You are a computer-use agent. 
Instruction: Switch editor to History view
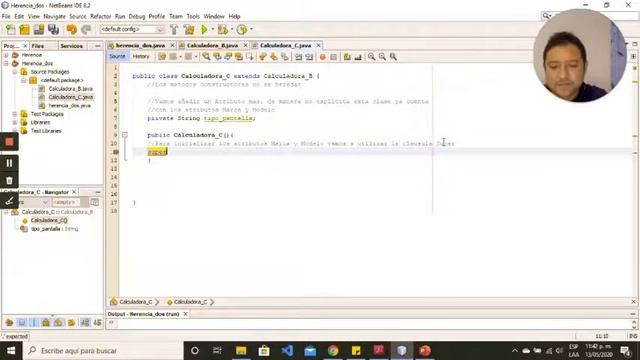[x=141, y=56]
